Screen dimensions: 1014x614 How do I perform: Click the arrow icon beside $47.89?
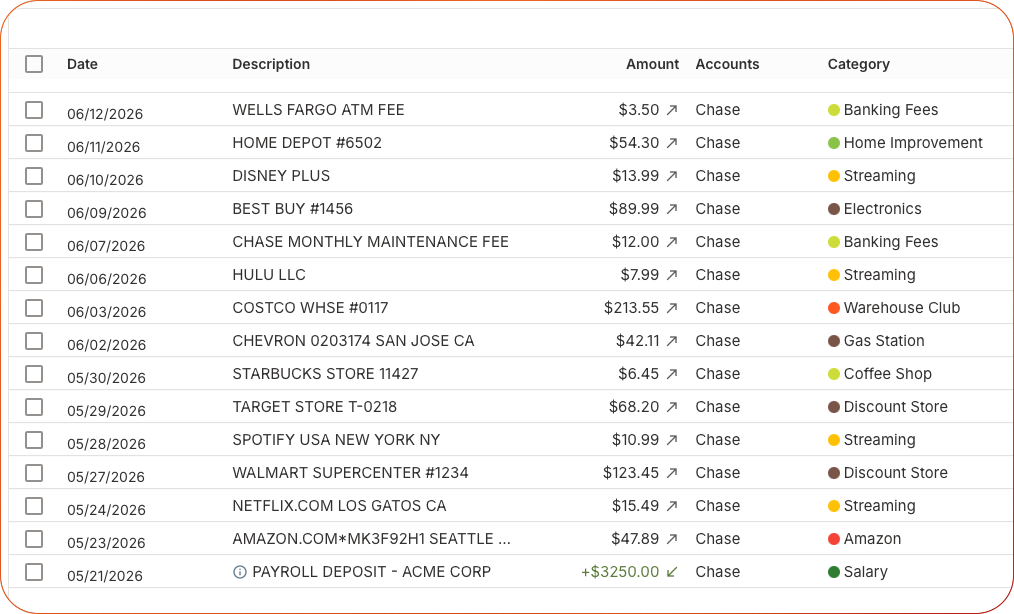672,539
